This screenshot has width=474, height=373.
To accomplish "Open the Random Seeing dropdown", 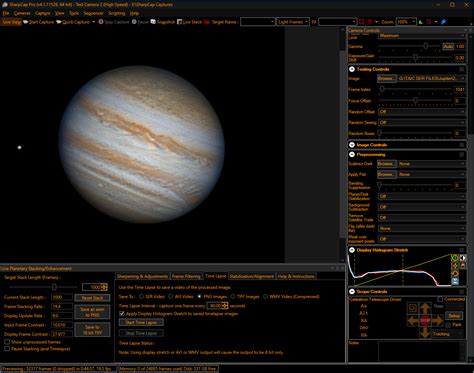I will [x=422, y=123].
